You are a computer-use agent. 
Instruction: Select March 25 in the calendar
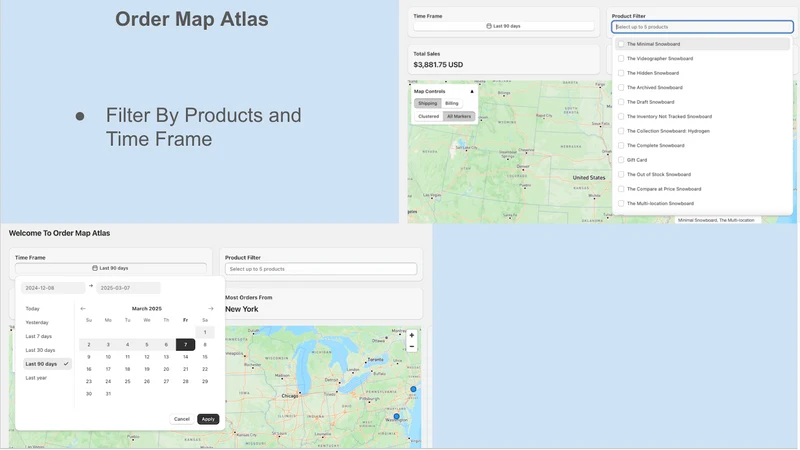pyautogui.click(x=128, y=381)
